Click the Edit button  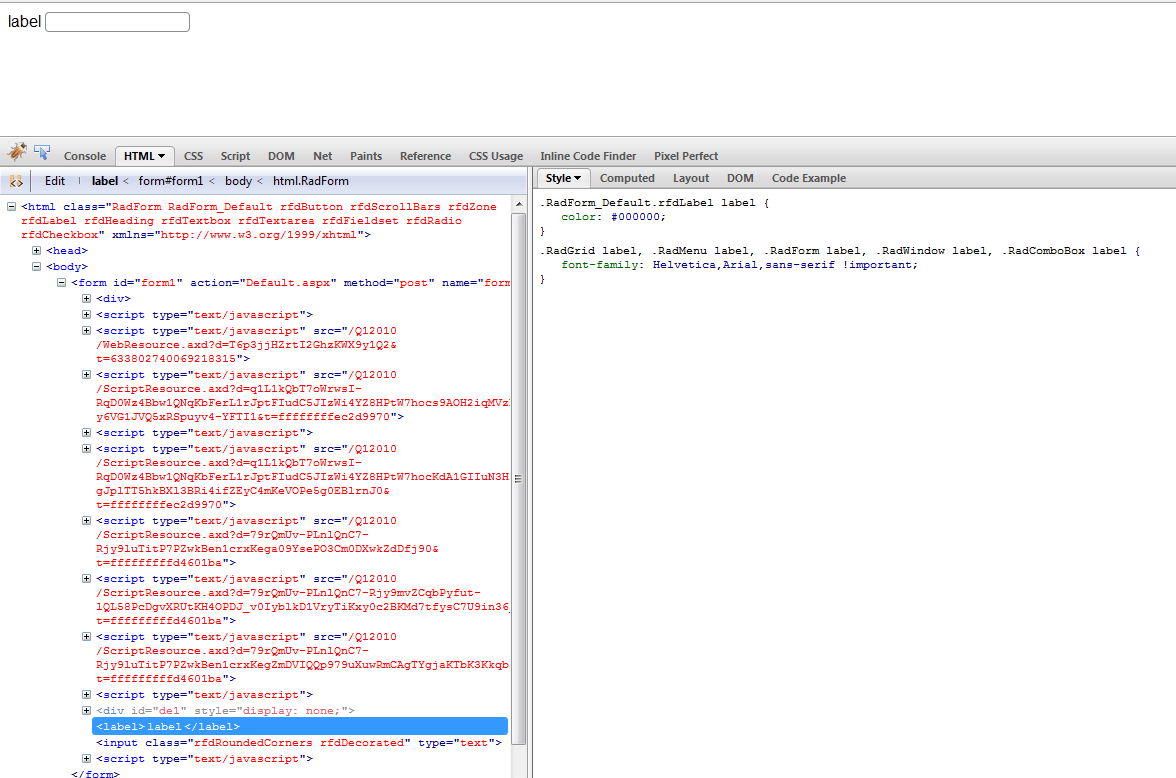[x=55, y=181]
